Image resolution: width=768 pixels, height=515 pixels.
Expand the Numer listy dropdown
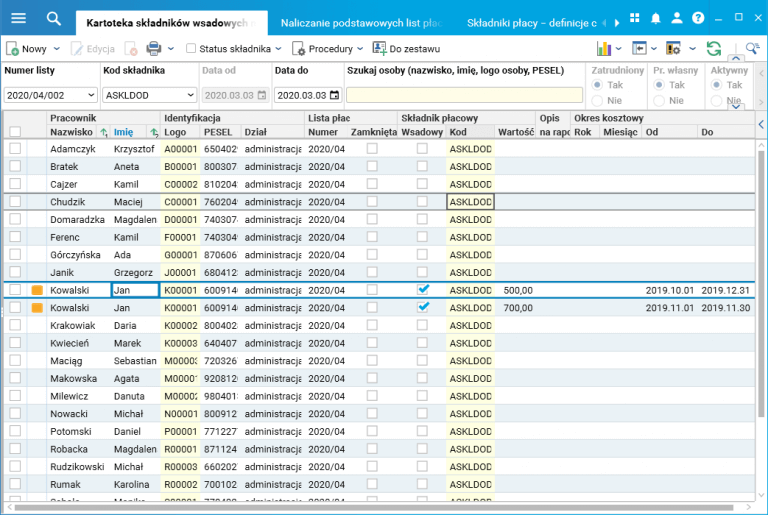point(91,95)
